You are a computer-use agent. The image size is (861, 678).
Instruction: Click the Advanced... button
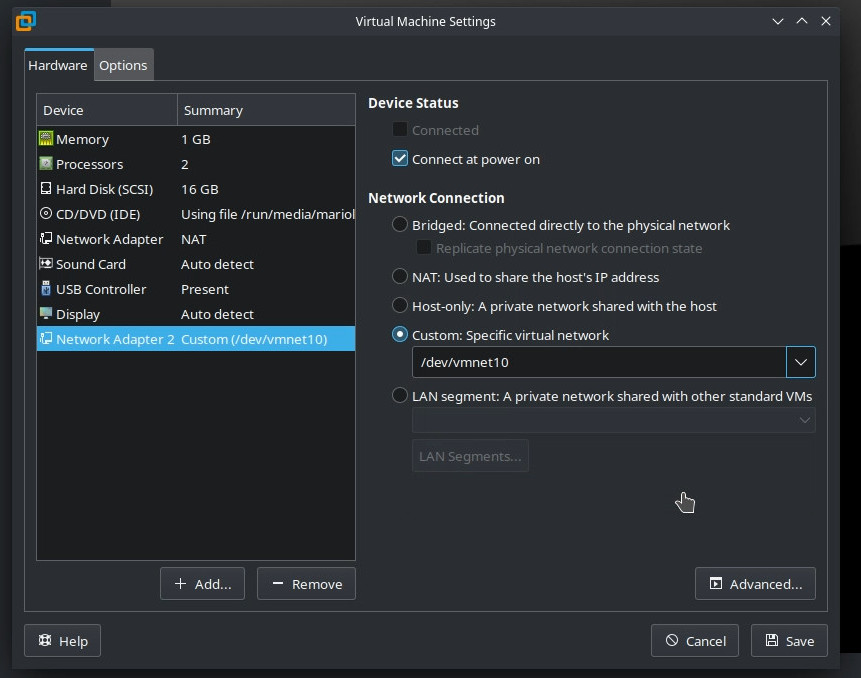pyautogui.click(x=755, y=584)
